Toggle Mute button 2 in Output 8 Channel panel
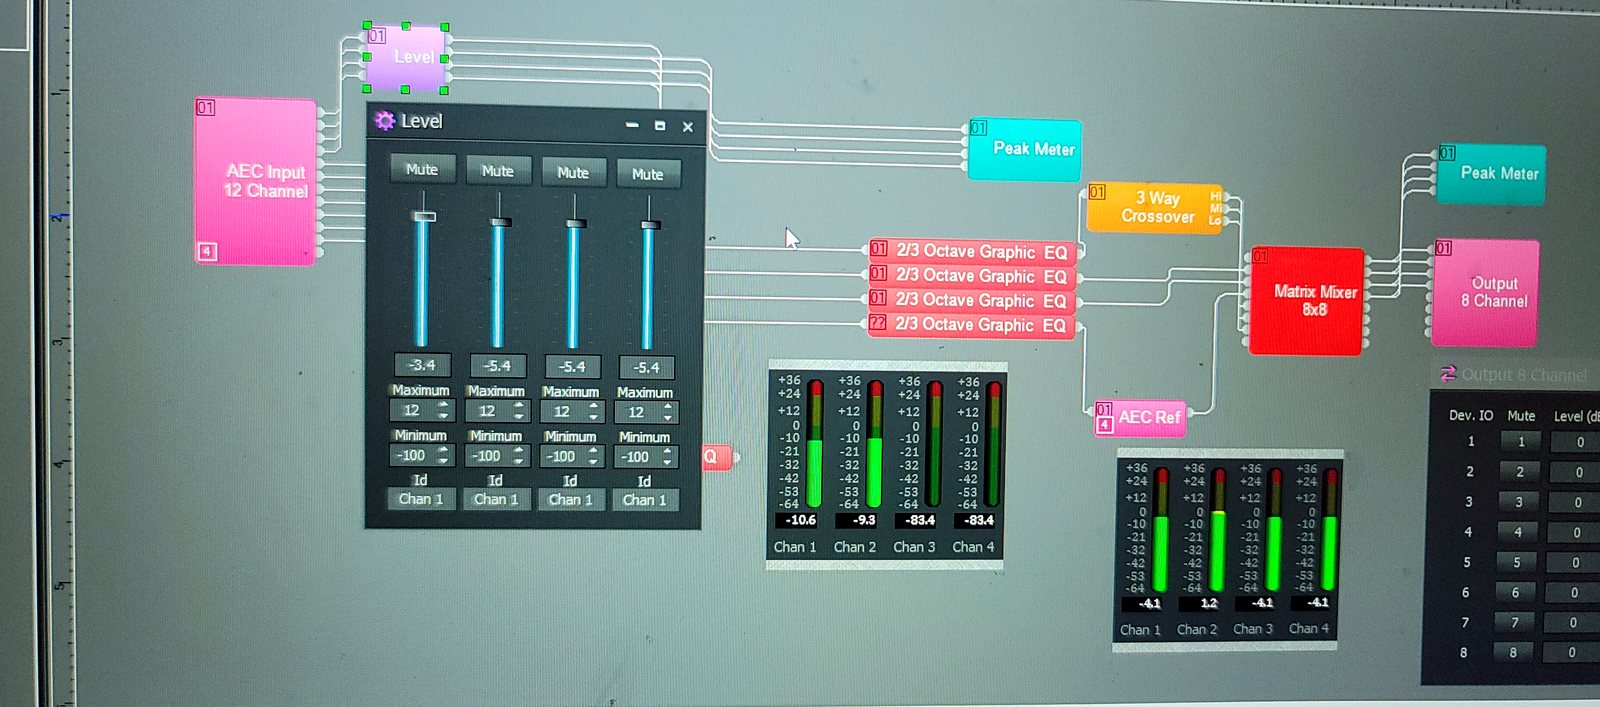1600x707 pixels. coord(1519,472)
